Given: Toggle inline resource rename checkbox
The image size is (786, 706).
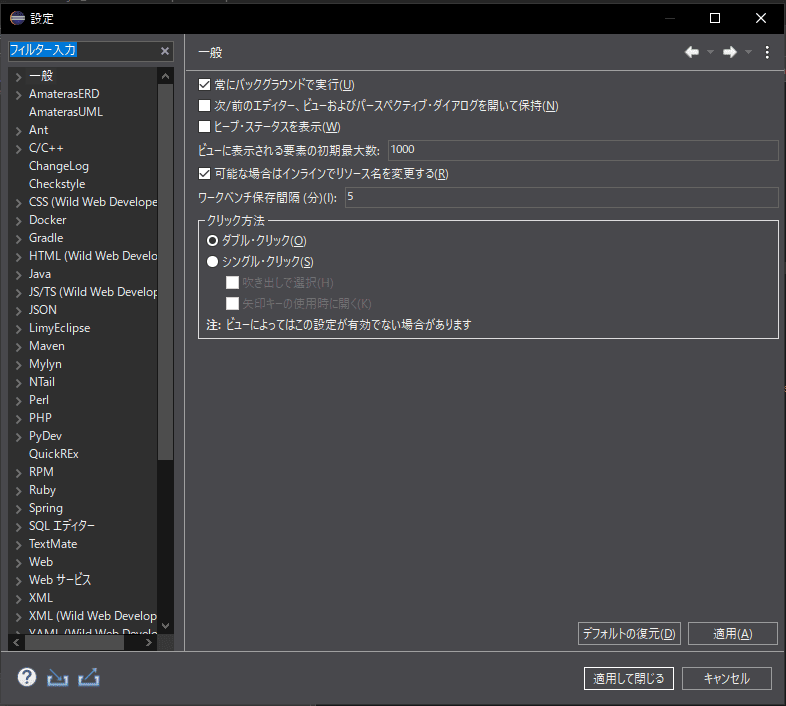Looking at the screenshot, I should tap(205, 174).
